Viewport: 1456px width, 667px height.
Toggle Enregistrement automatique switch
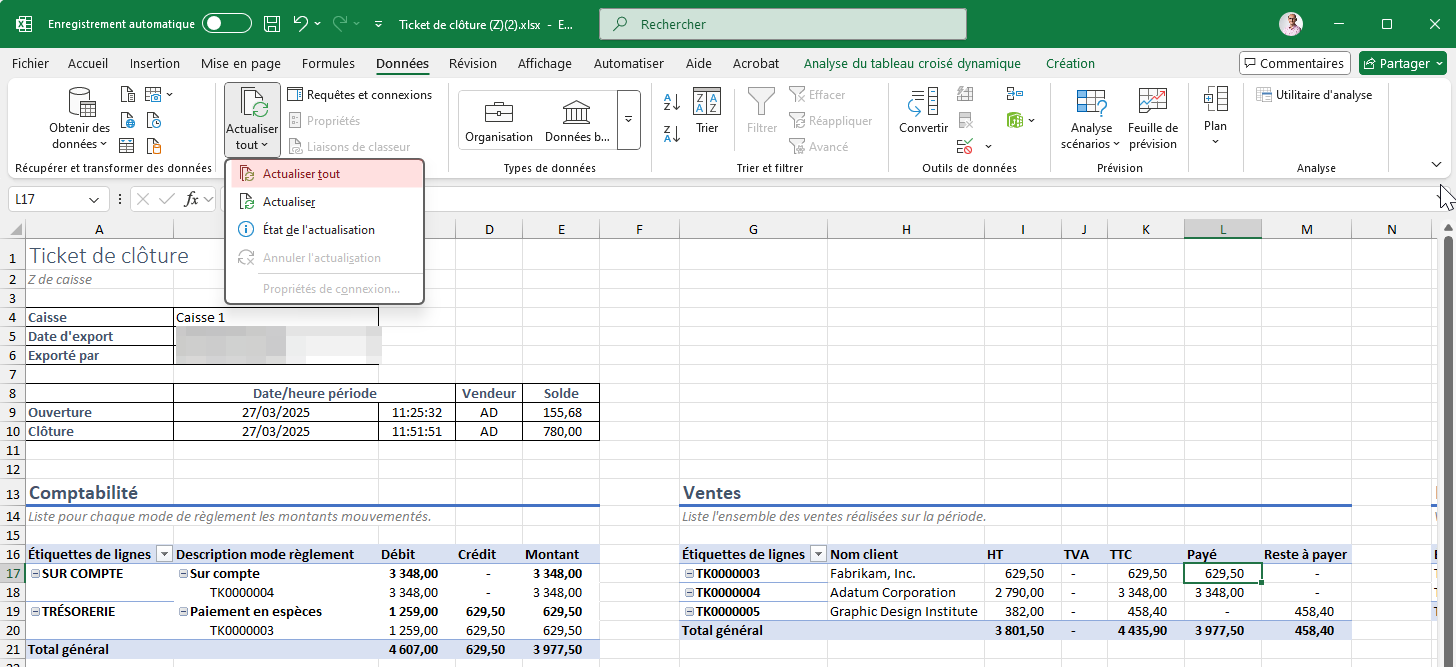pyautogui.click(x=227, y=24)
